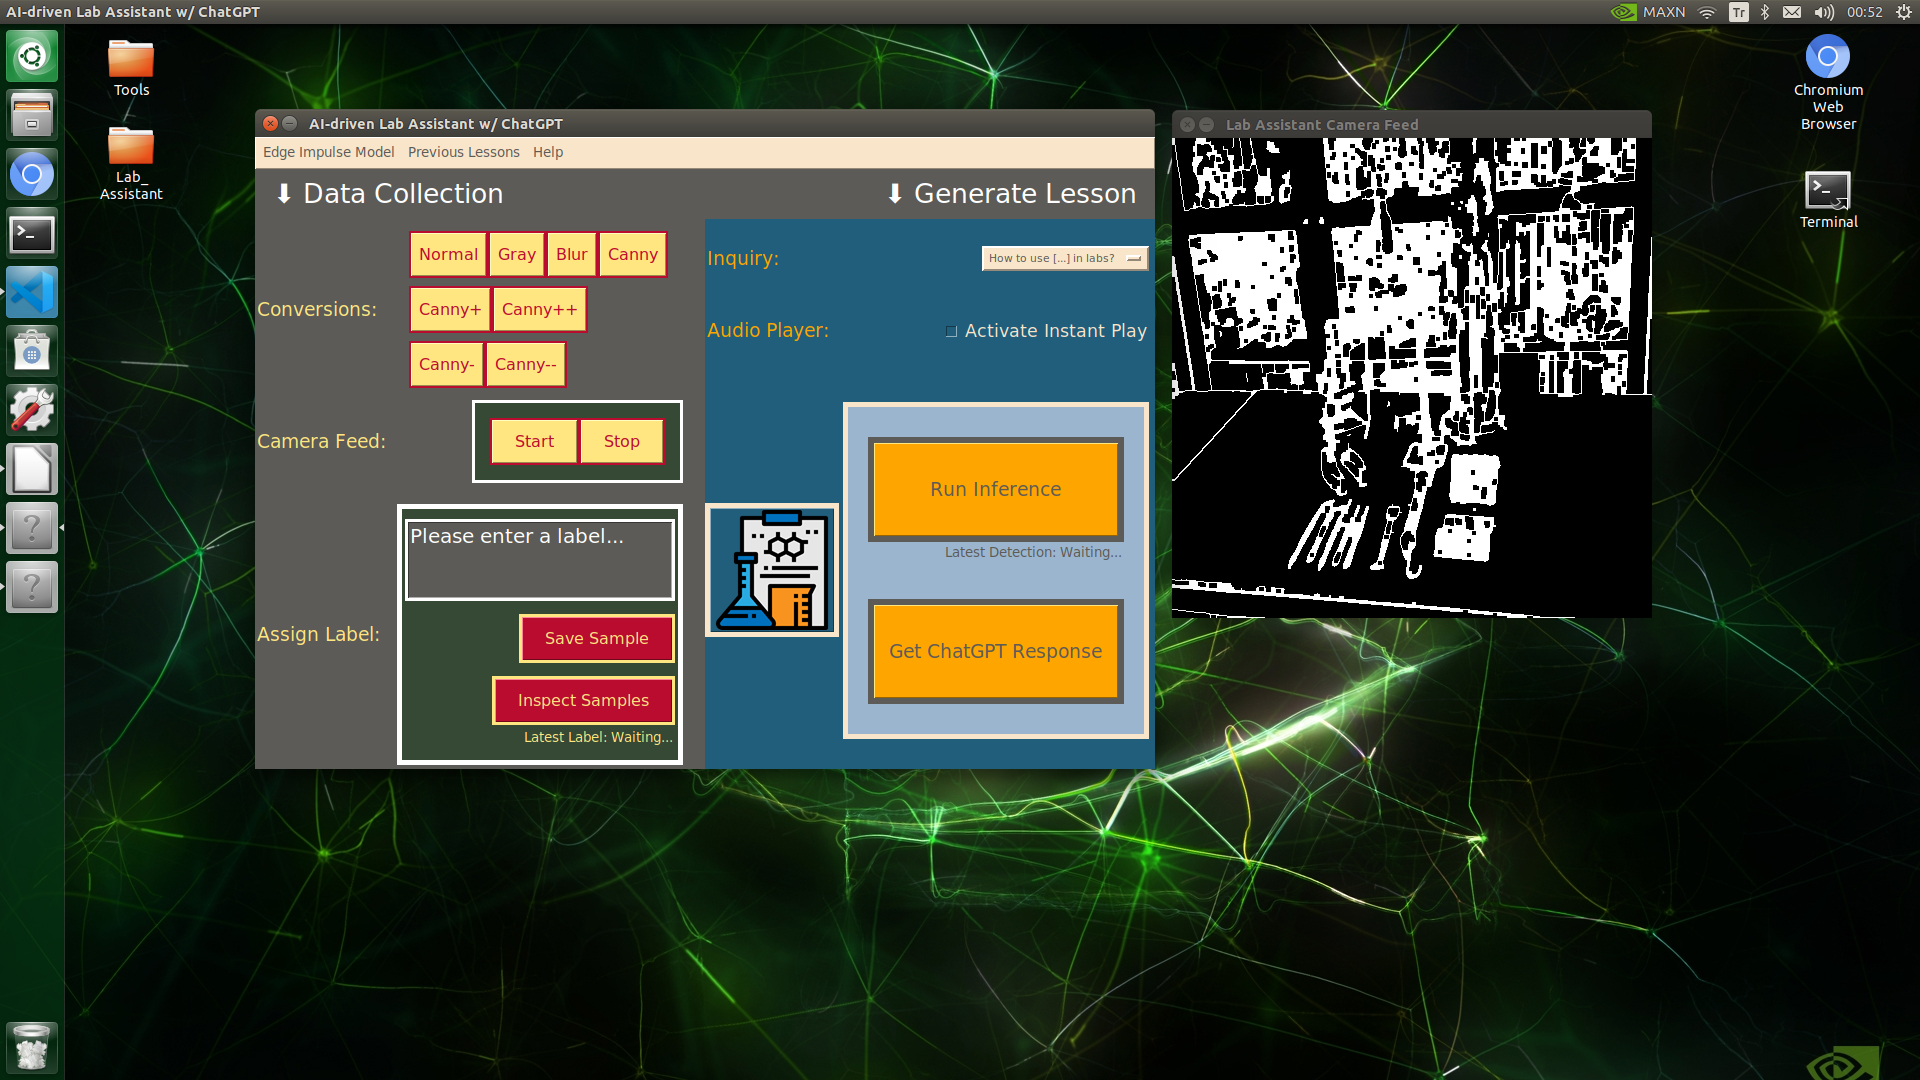
Task: Open Ubuntu dash search in launcher
Action: pos(32,56)
